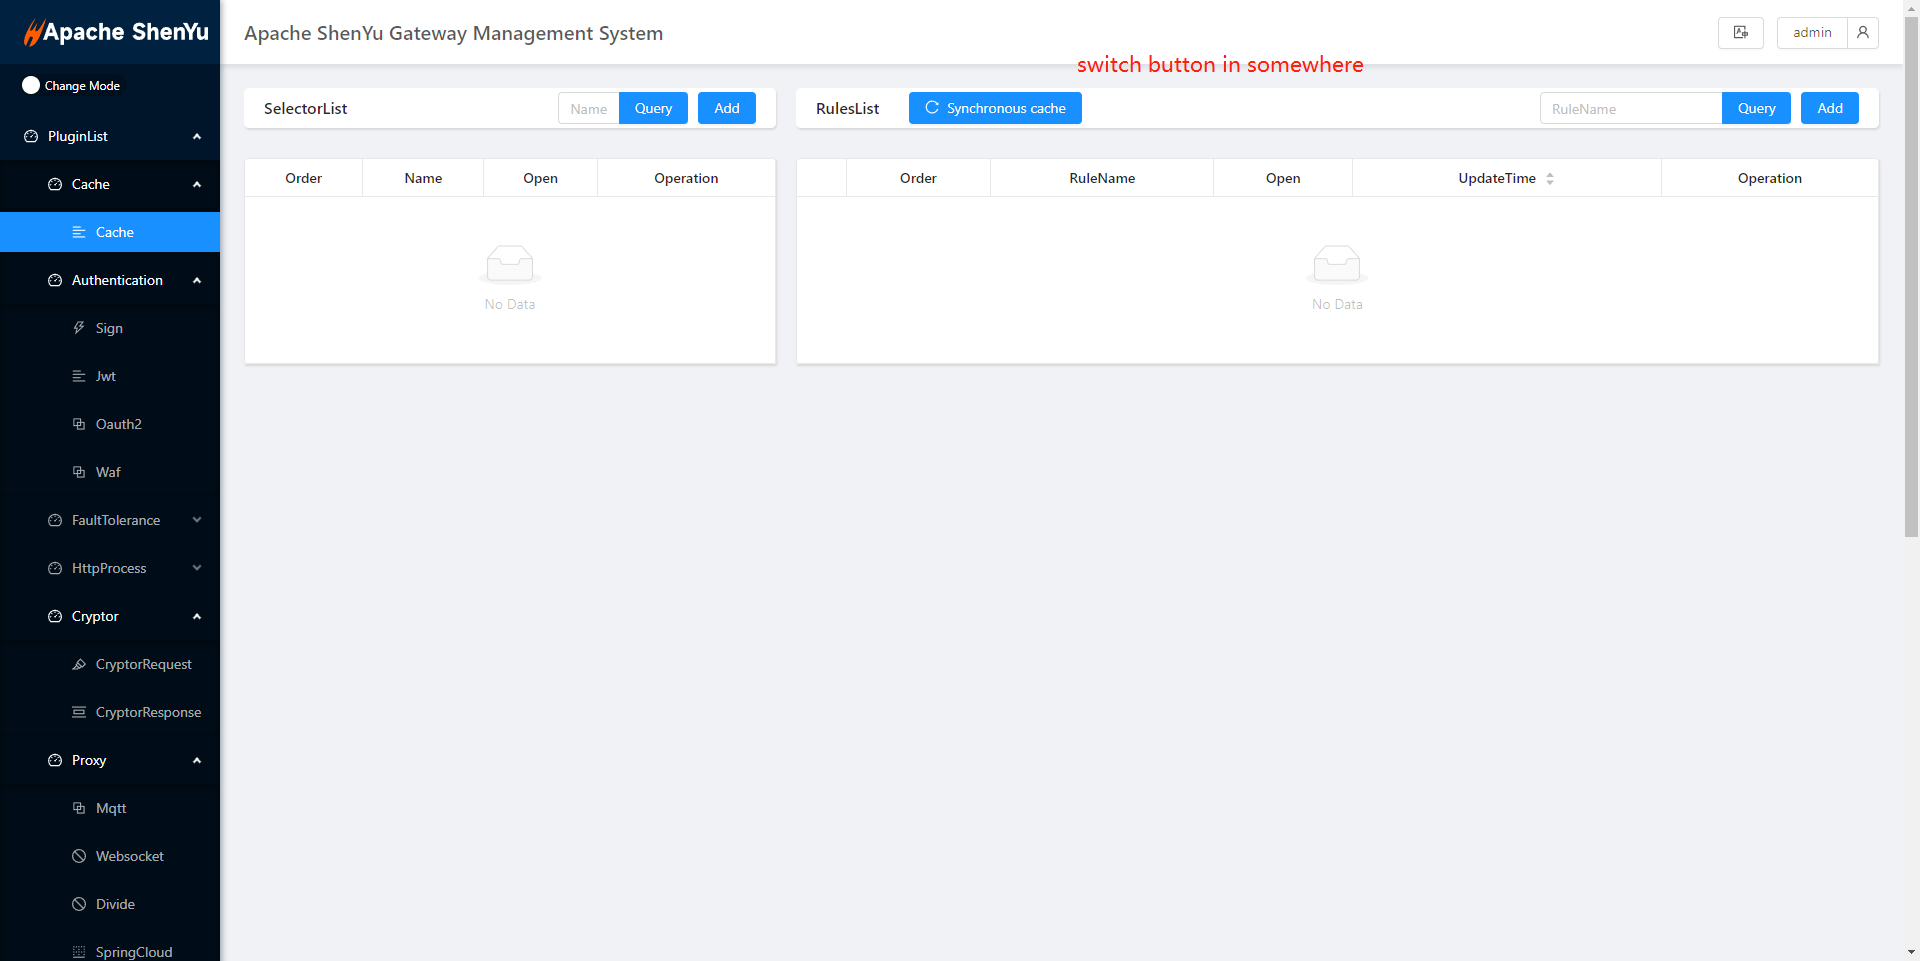Click the HttpProcess group icon
Screen dimensions: 1920x961
[55, 568]
